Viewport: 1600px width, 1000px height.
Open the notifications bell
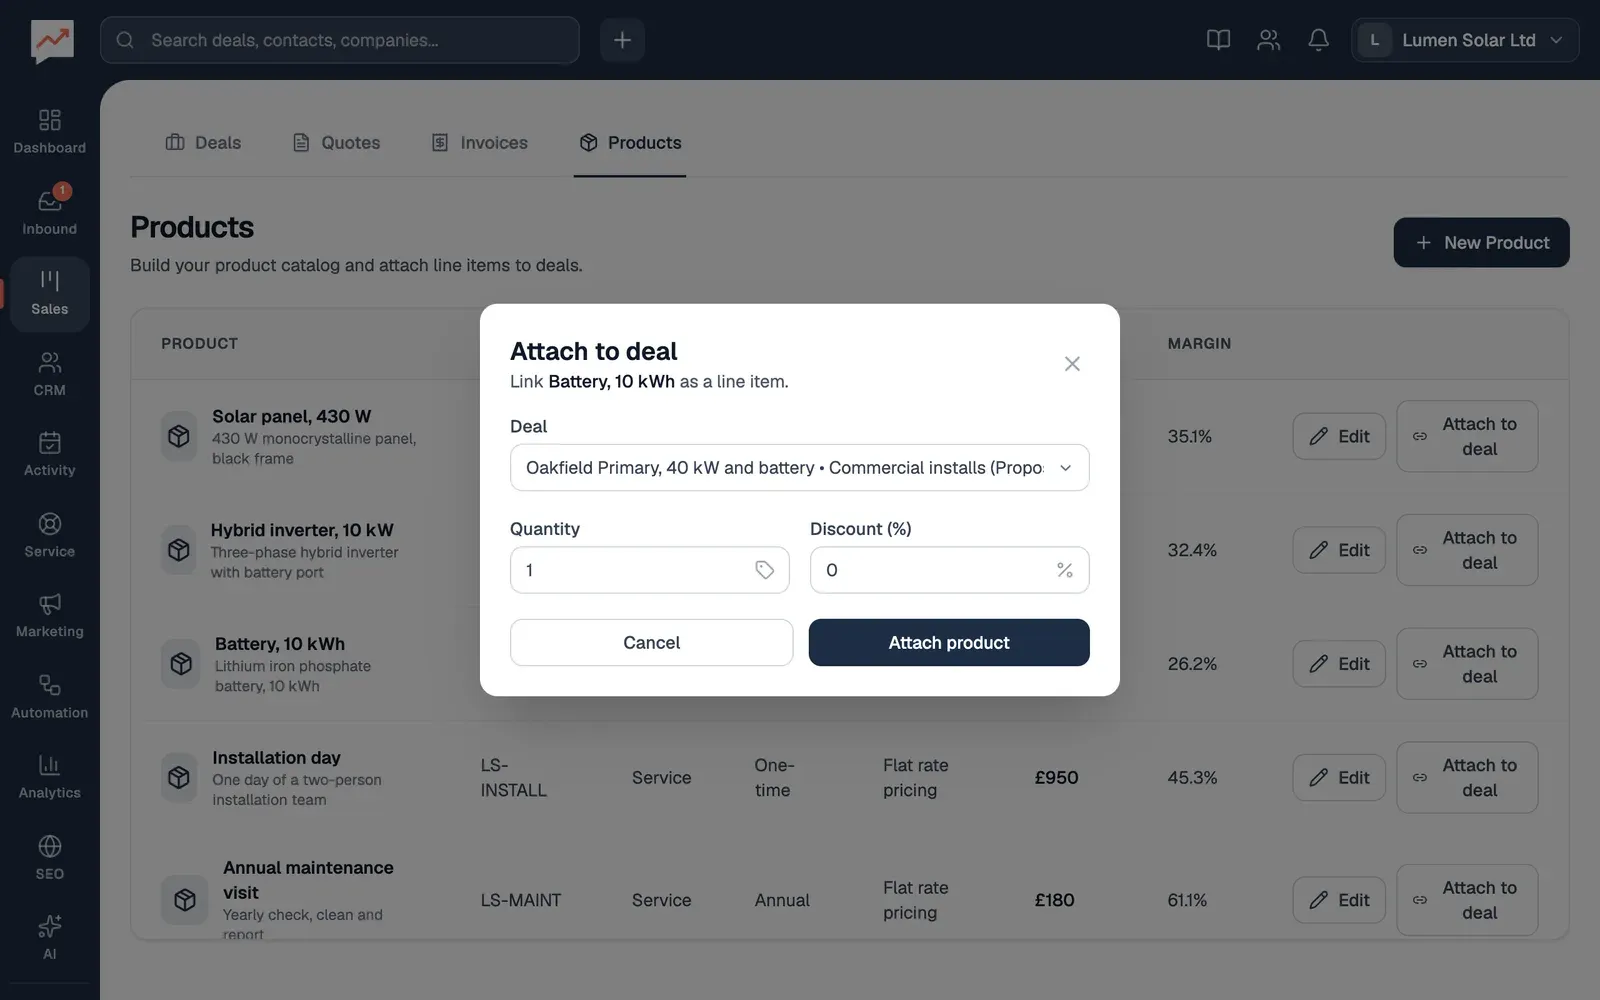click(x=1318, y=40)
